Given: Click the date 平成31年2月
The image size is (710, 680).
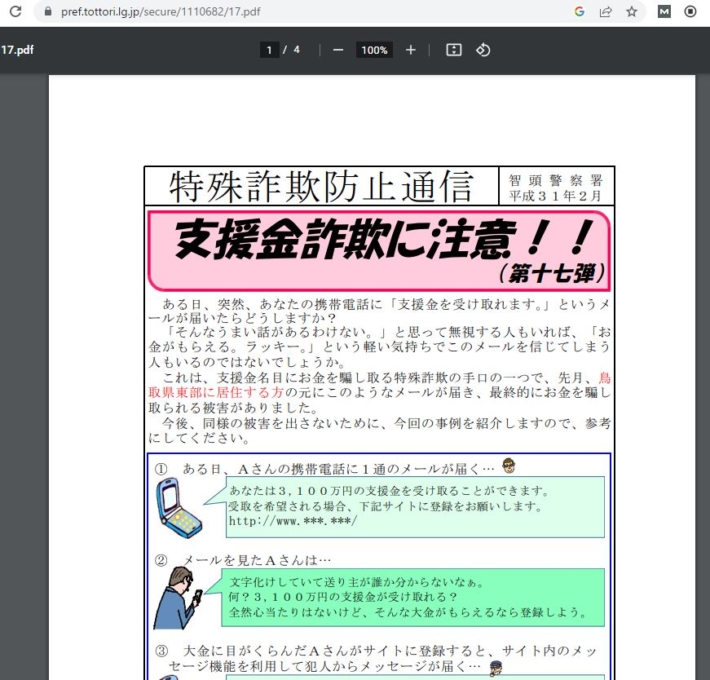Looking at the screenshot, I should [555, 196].
